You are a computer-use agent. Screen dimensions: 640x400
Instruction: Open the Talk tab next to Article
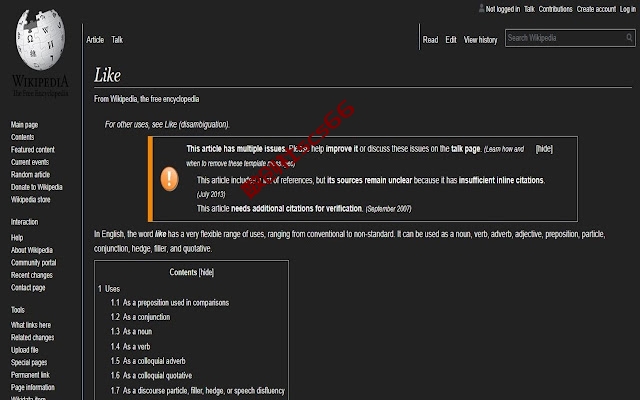coord(117,40)
